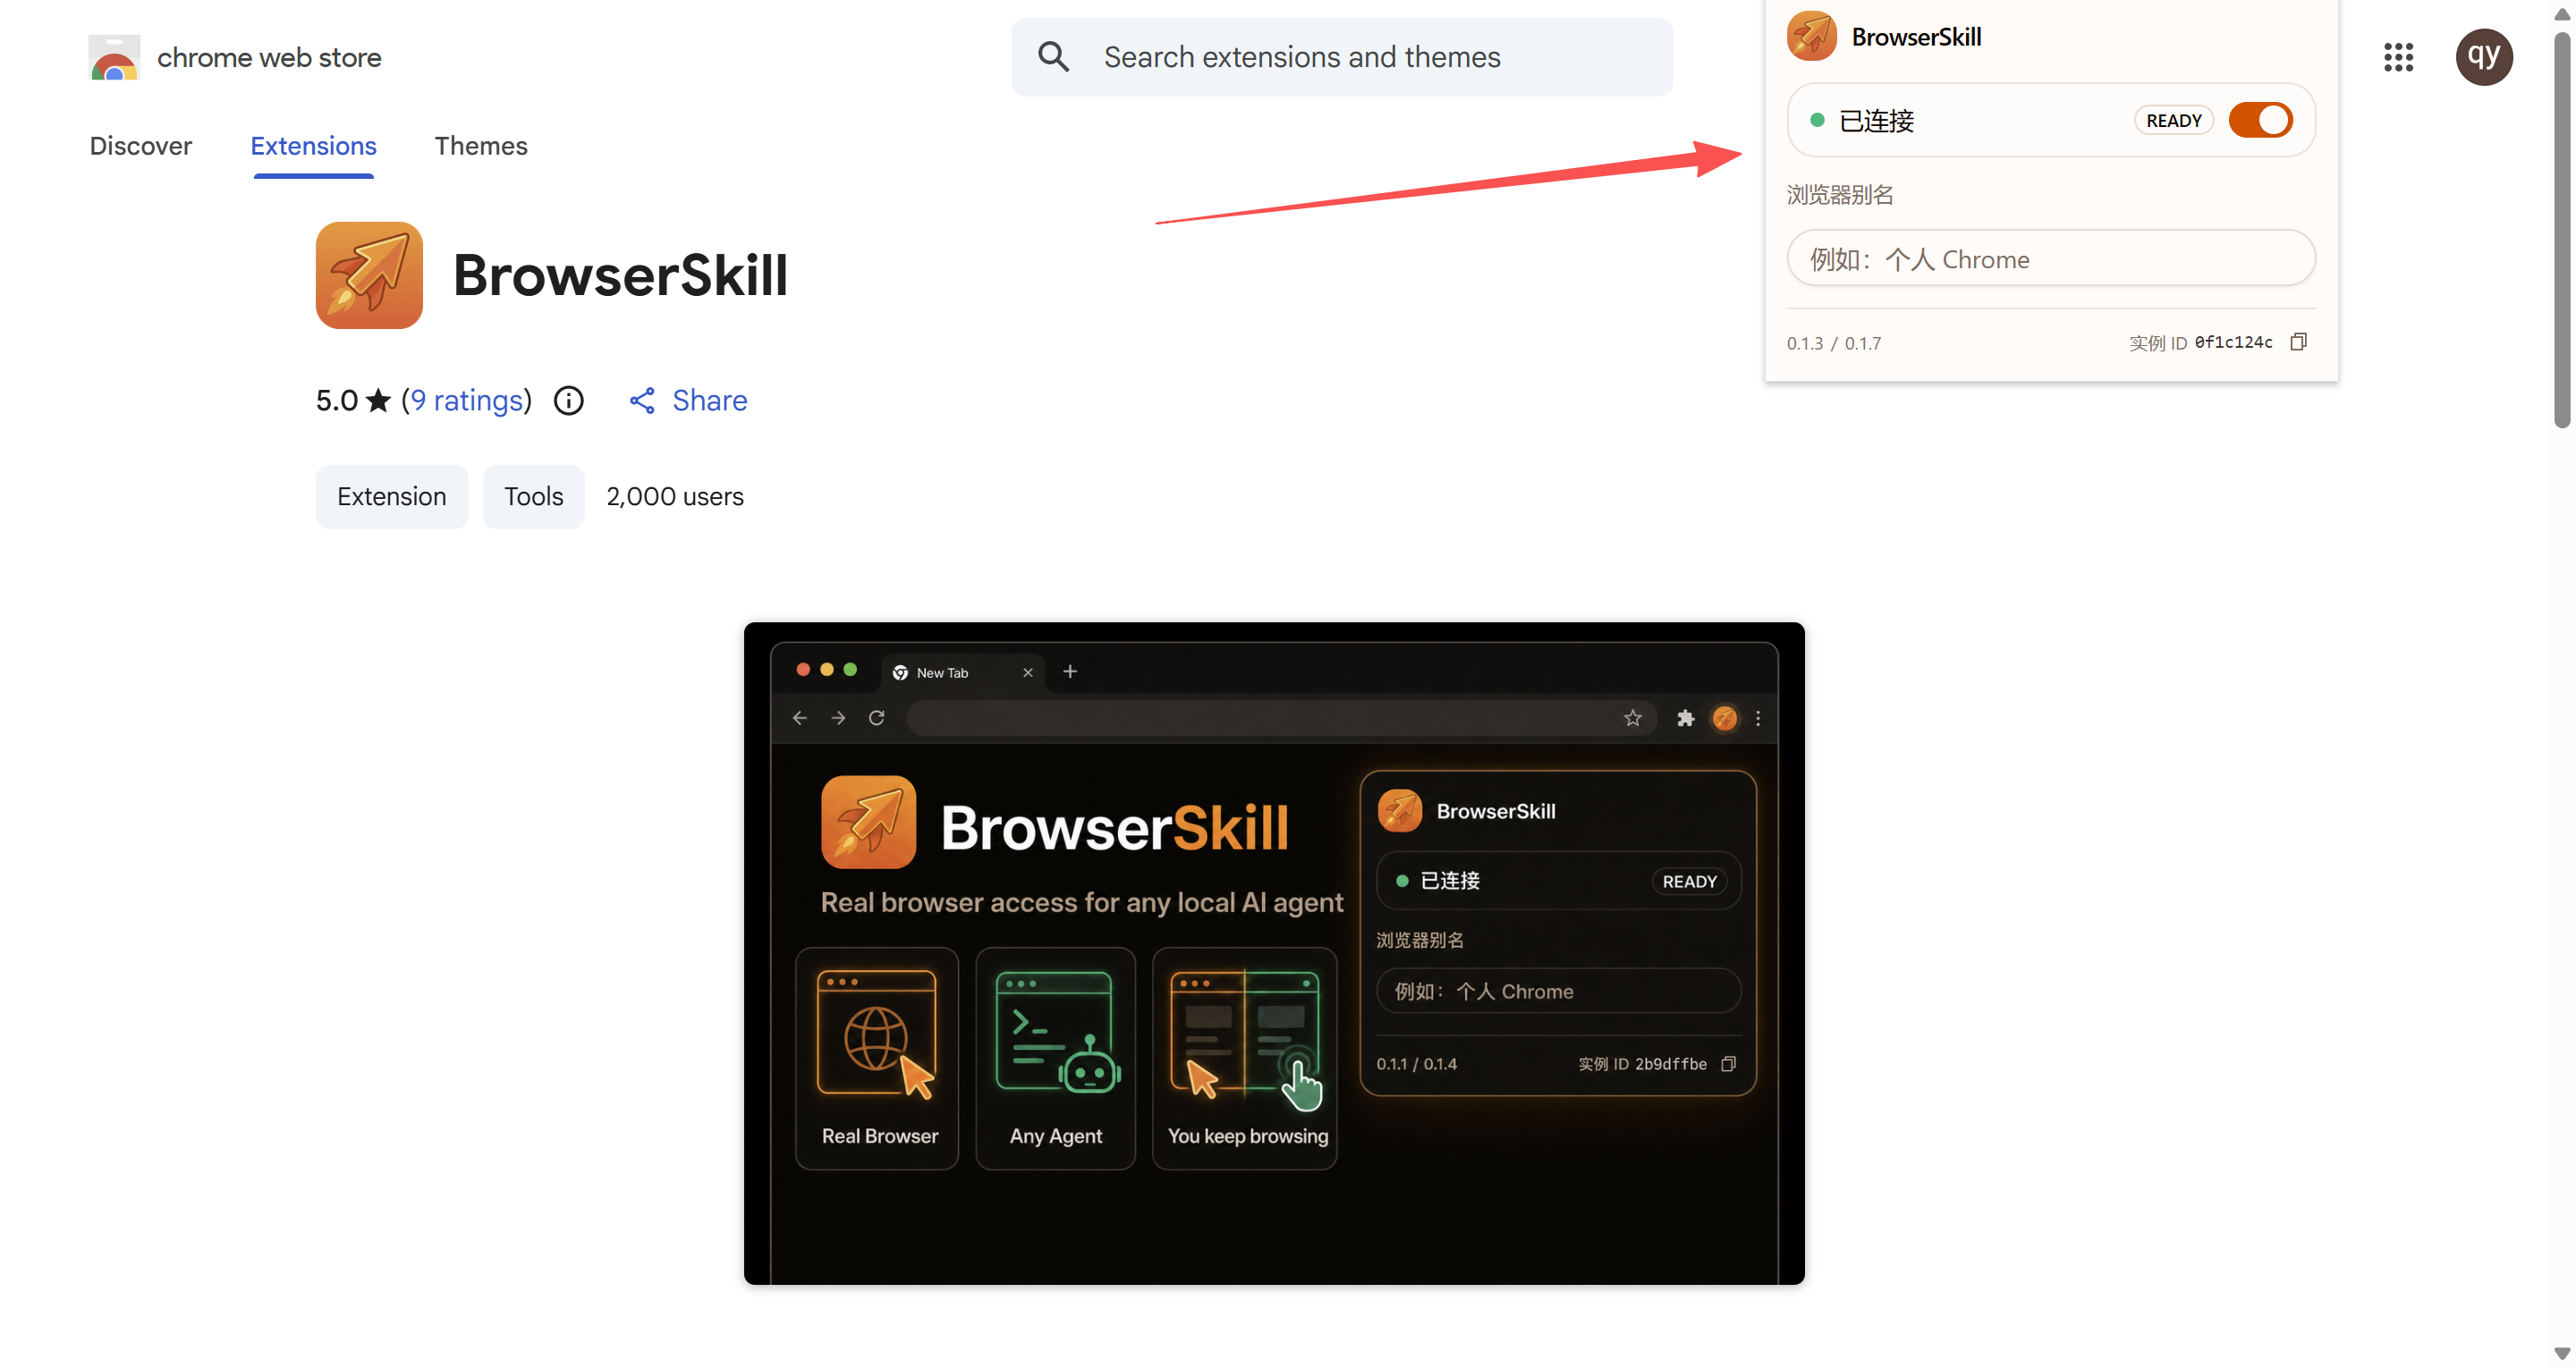Screen dimensions: 2576x1368
Task: Select the Extensions tab
Action: (313, 146)
